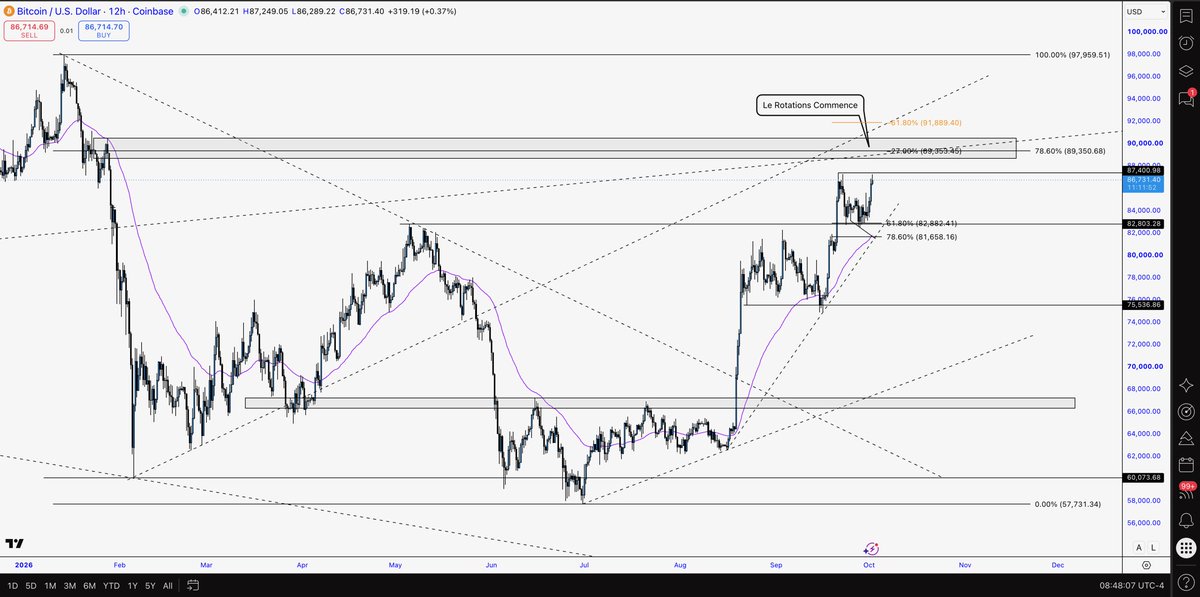Select the 3M time range
Screen dimensions: 1200x597
[70, 585]
